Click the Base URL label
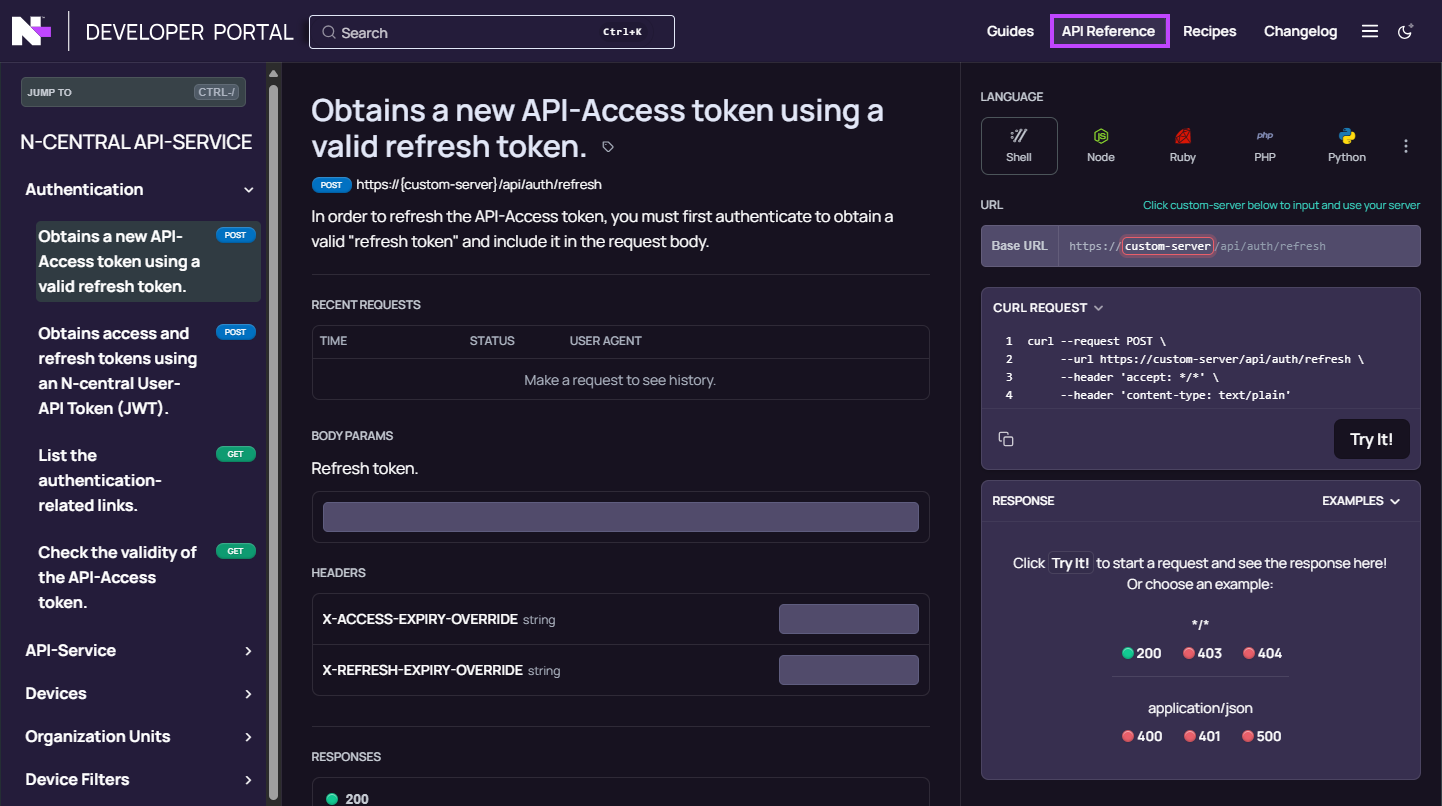Image resolution: width=1442 pixels, height=806 pixels. [x=1020, y=246]
